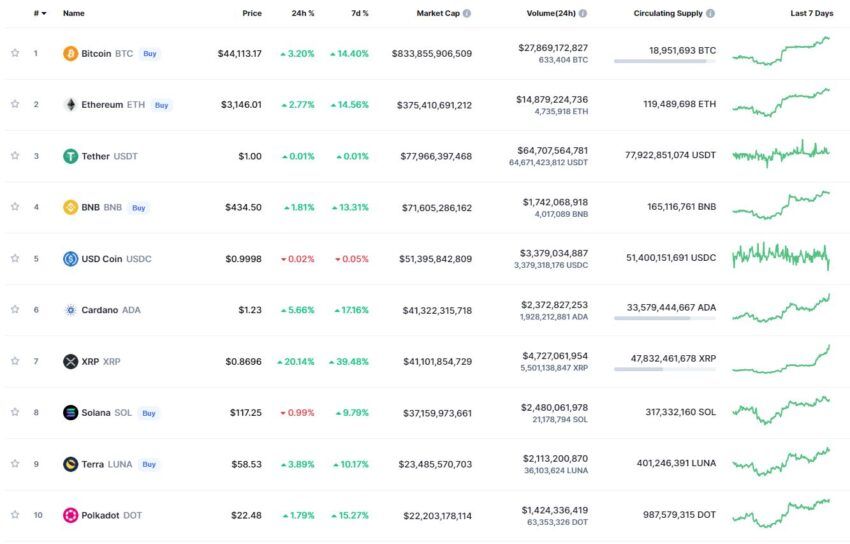Click the Terra LUNA logo
This screenshot has height=544, width=850.
(x=70, y=464)
